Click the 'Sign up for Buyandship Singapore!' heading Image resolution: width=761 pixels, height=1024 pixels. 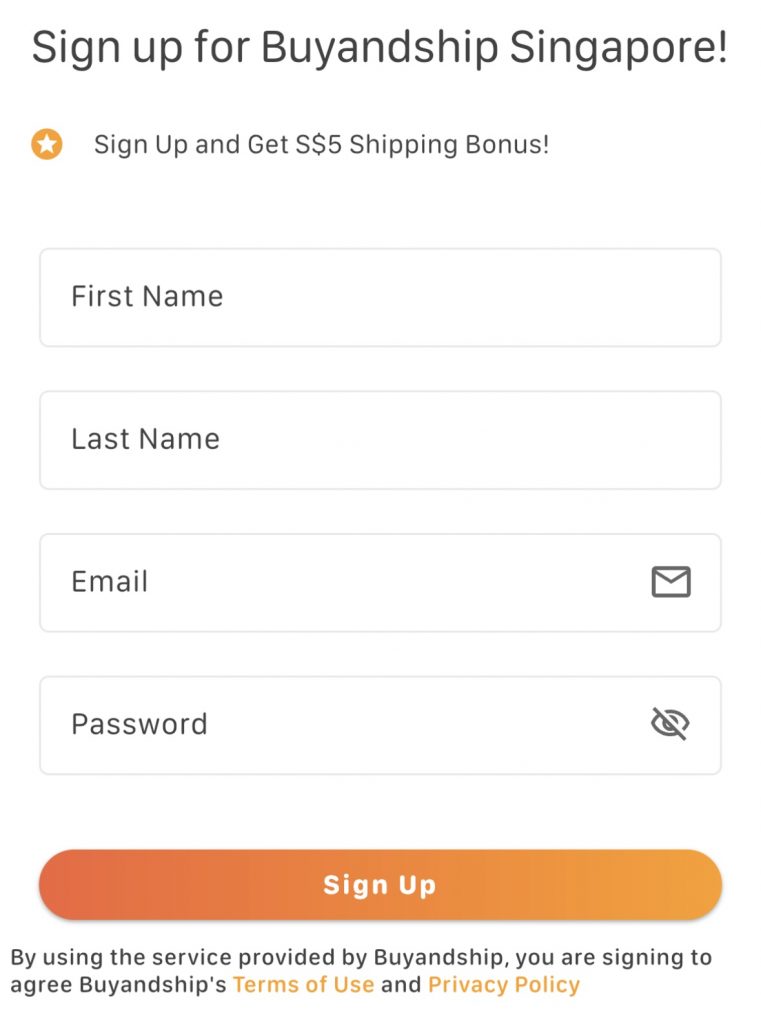(x=380, y=47)
